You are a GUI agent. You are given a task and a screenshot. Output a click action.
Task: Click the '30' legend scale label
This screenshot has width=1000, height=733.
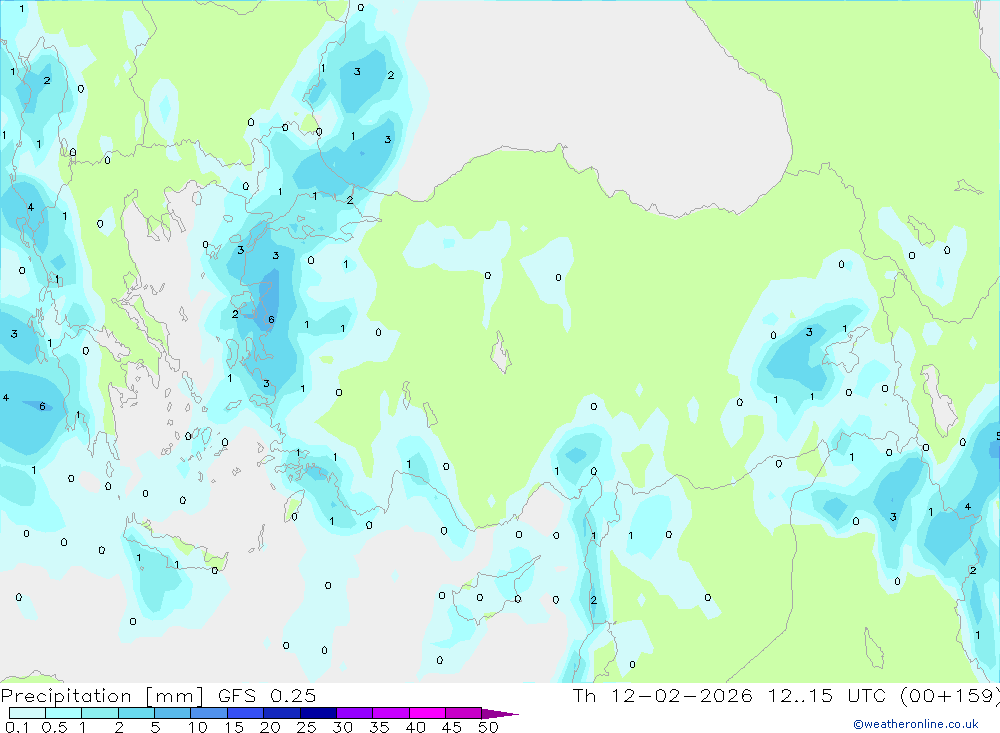[x=342, y=727]
